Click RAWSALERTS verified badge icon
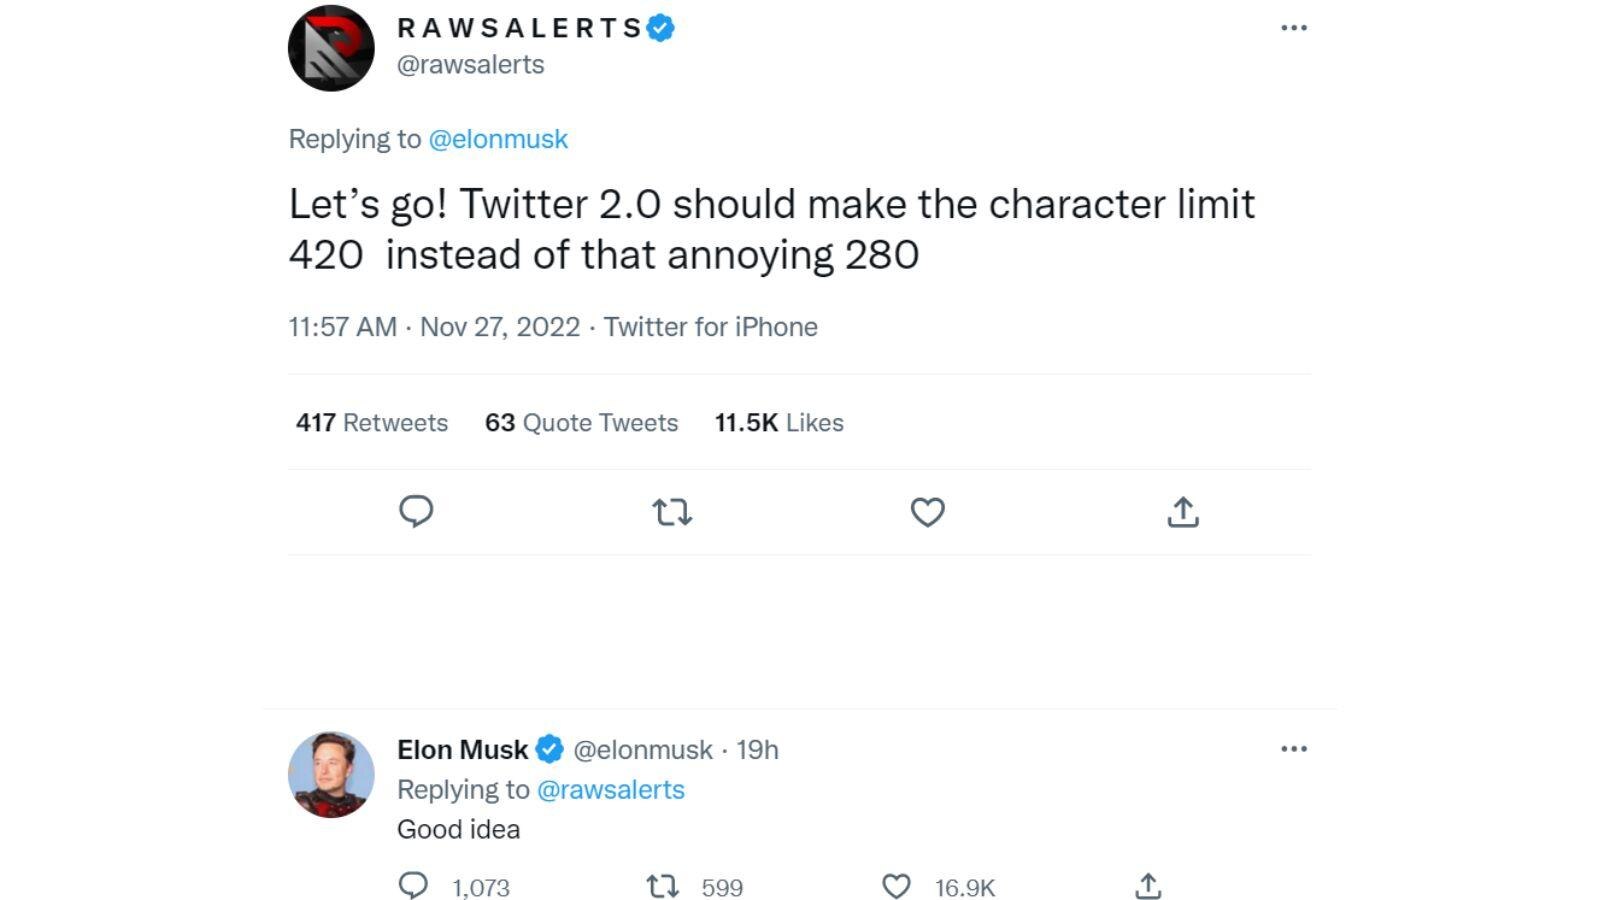The height and width of the screenshot is (900, 1600). (660, 28)
